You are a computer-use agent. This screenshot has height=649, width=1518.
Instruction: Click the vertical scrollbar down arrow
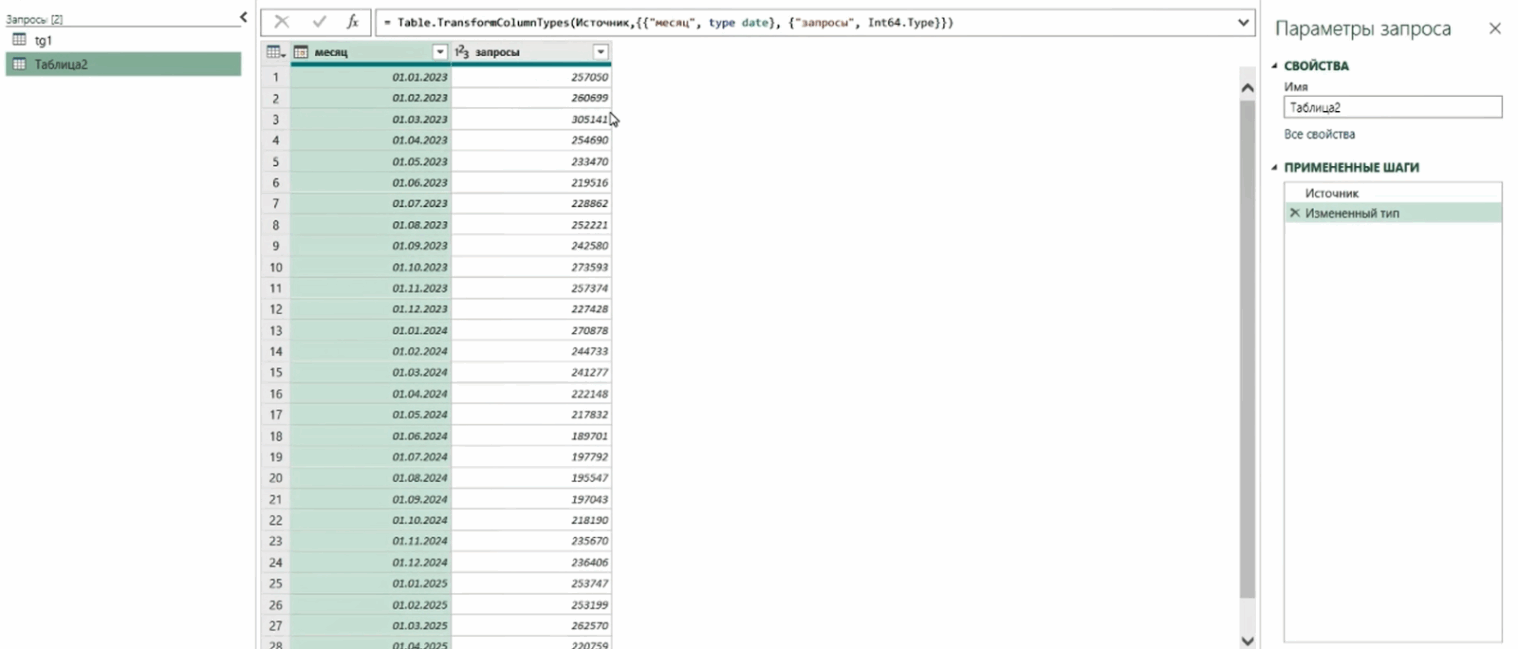pos(1247,640)
